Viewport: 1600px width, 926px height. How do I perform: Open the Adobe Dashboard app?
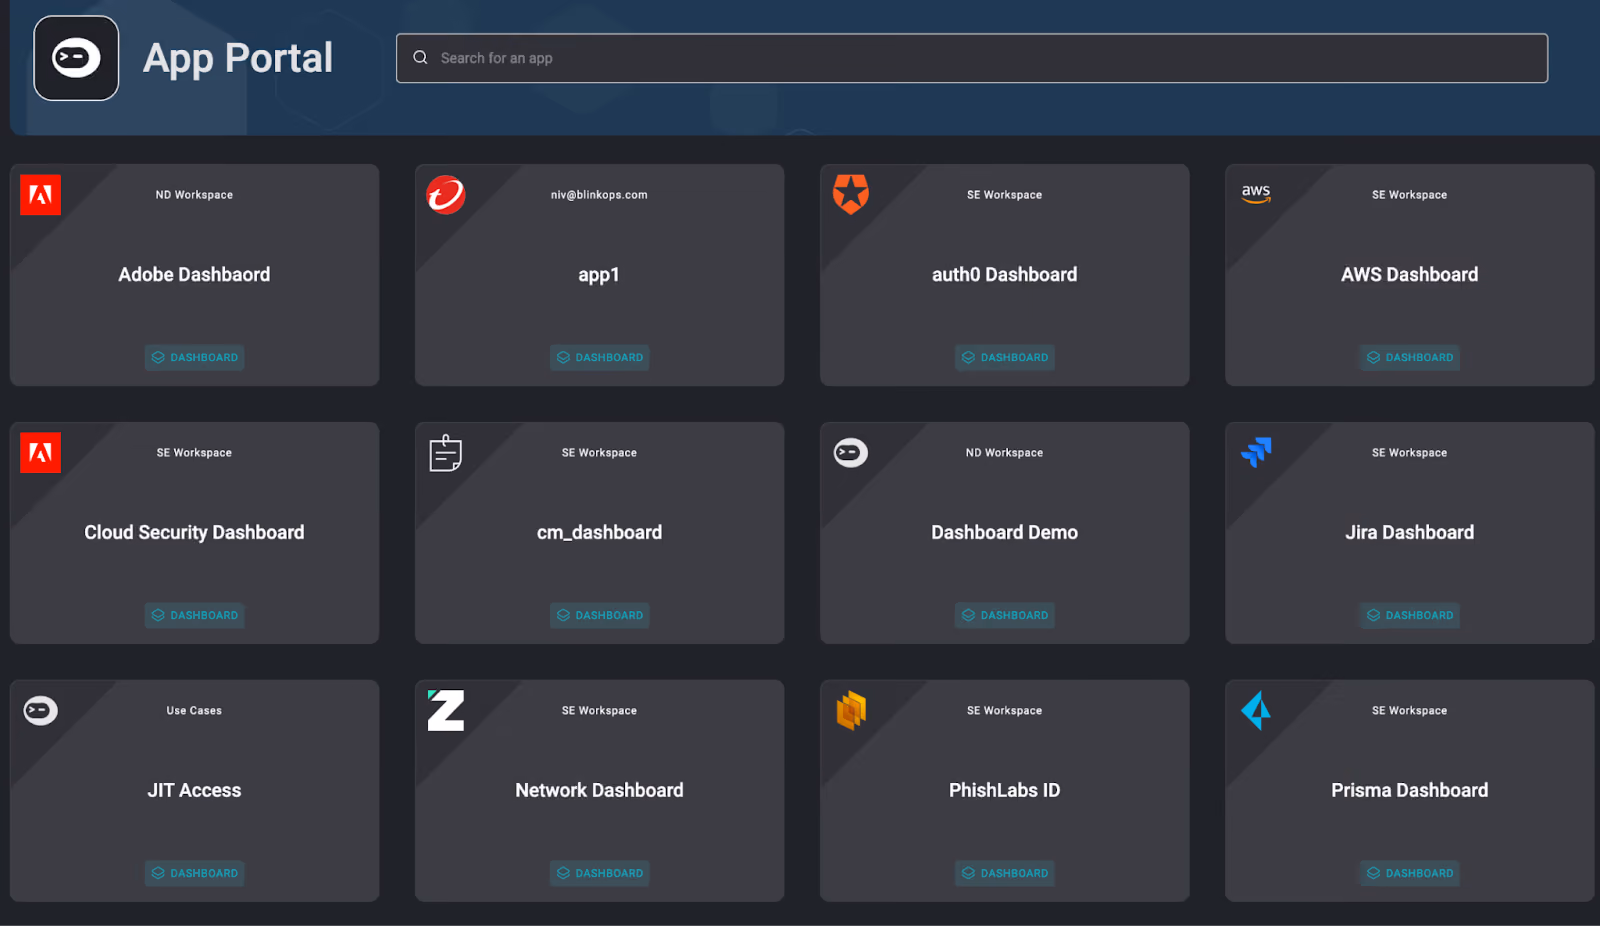click(x=194, y=275)
